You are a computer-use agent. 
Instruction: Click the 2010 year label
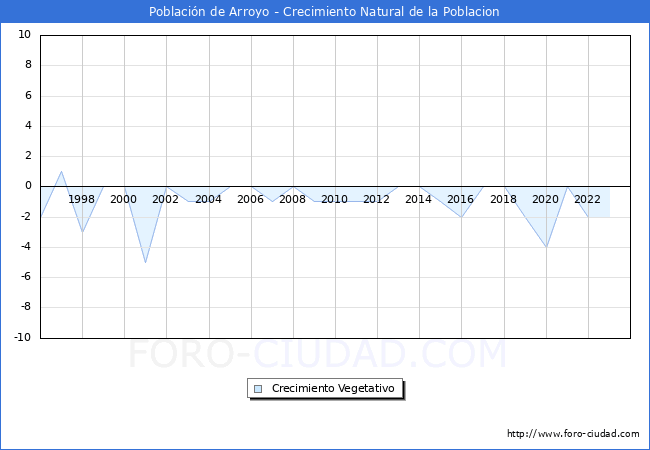(x=334, y=199)
